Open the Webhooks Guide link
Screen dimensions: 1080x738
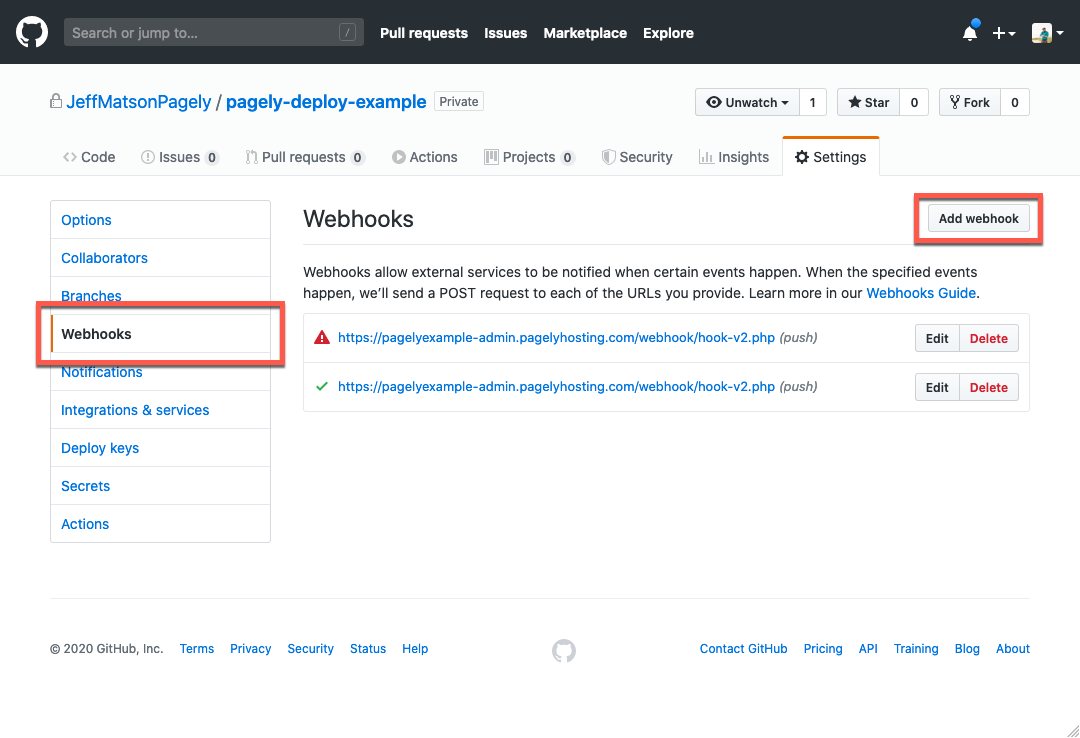(x=921, y=293)
